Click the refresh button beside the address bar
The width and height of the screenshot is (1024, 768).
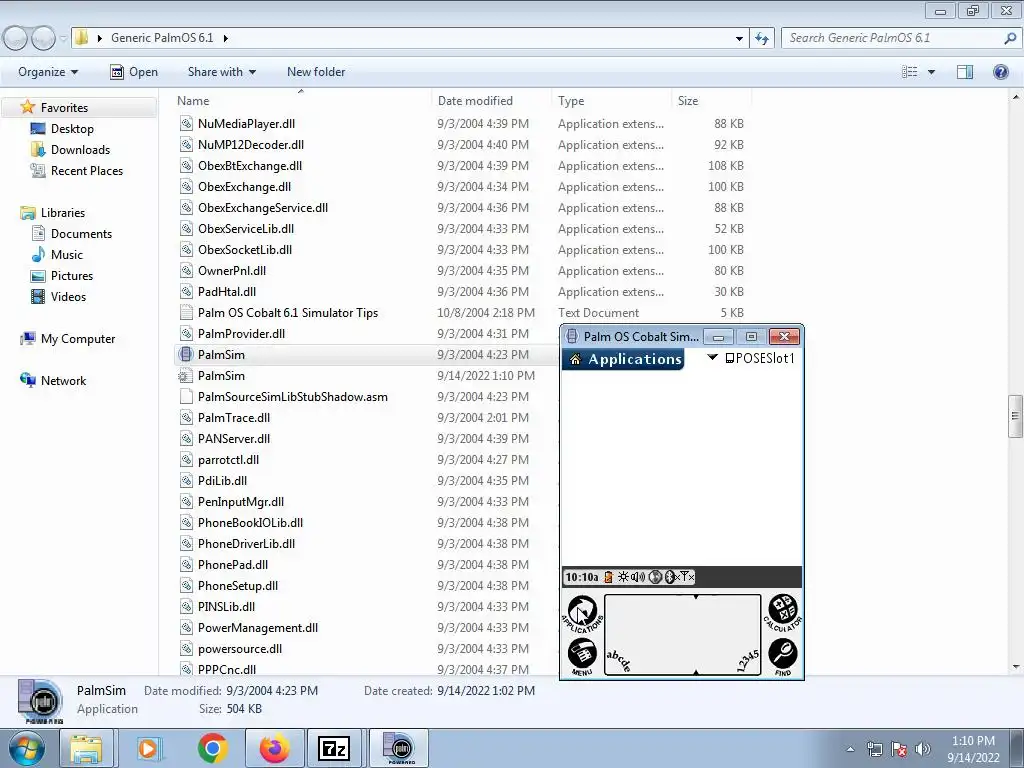pyautogui.click(x=761, y=38)
